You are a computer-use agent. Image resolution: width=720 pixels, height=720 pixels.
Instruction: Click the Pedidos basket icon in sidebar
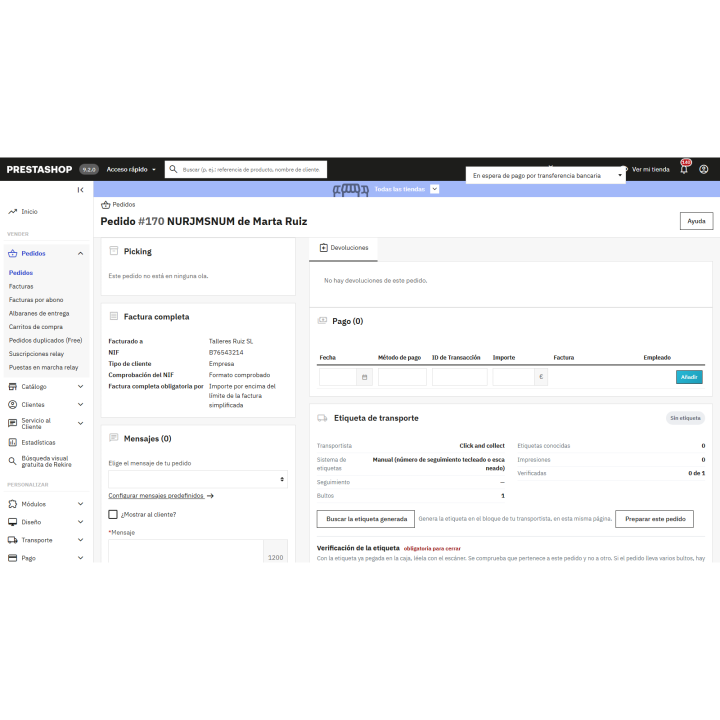(12, 253)
